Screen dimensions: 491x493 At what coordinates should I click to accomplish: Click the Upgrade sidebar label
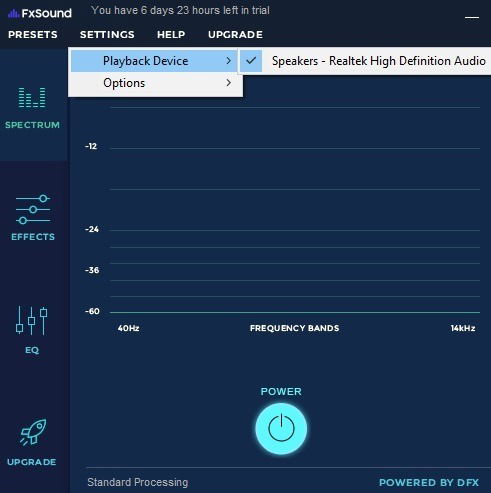[x=32, y=462]
